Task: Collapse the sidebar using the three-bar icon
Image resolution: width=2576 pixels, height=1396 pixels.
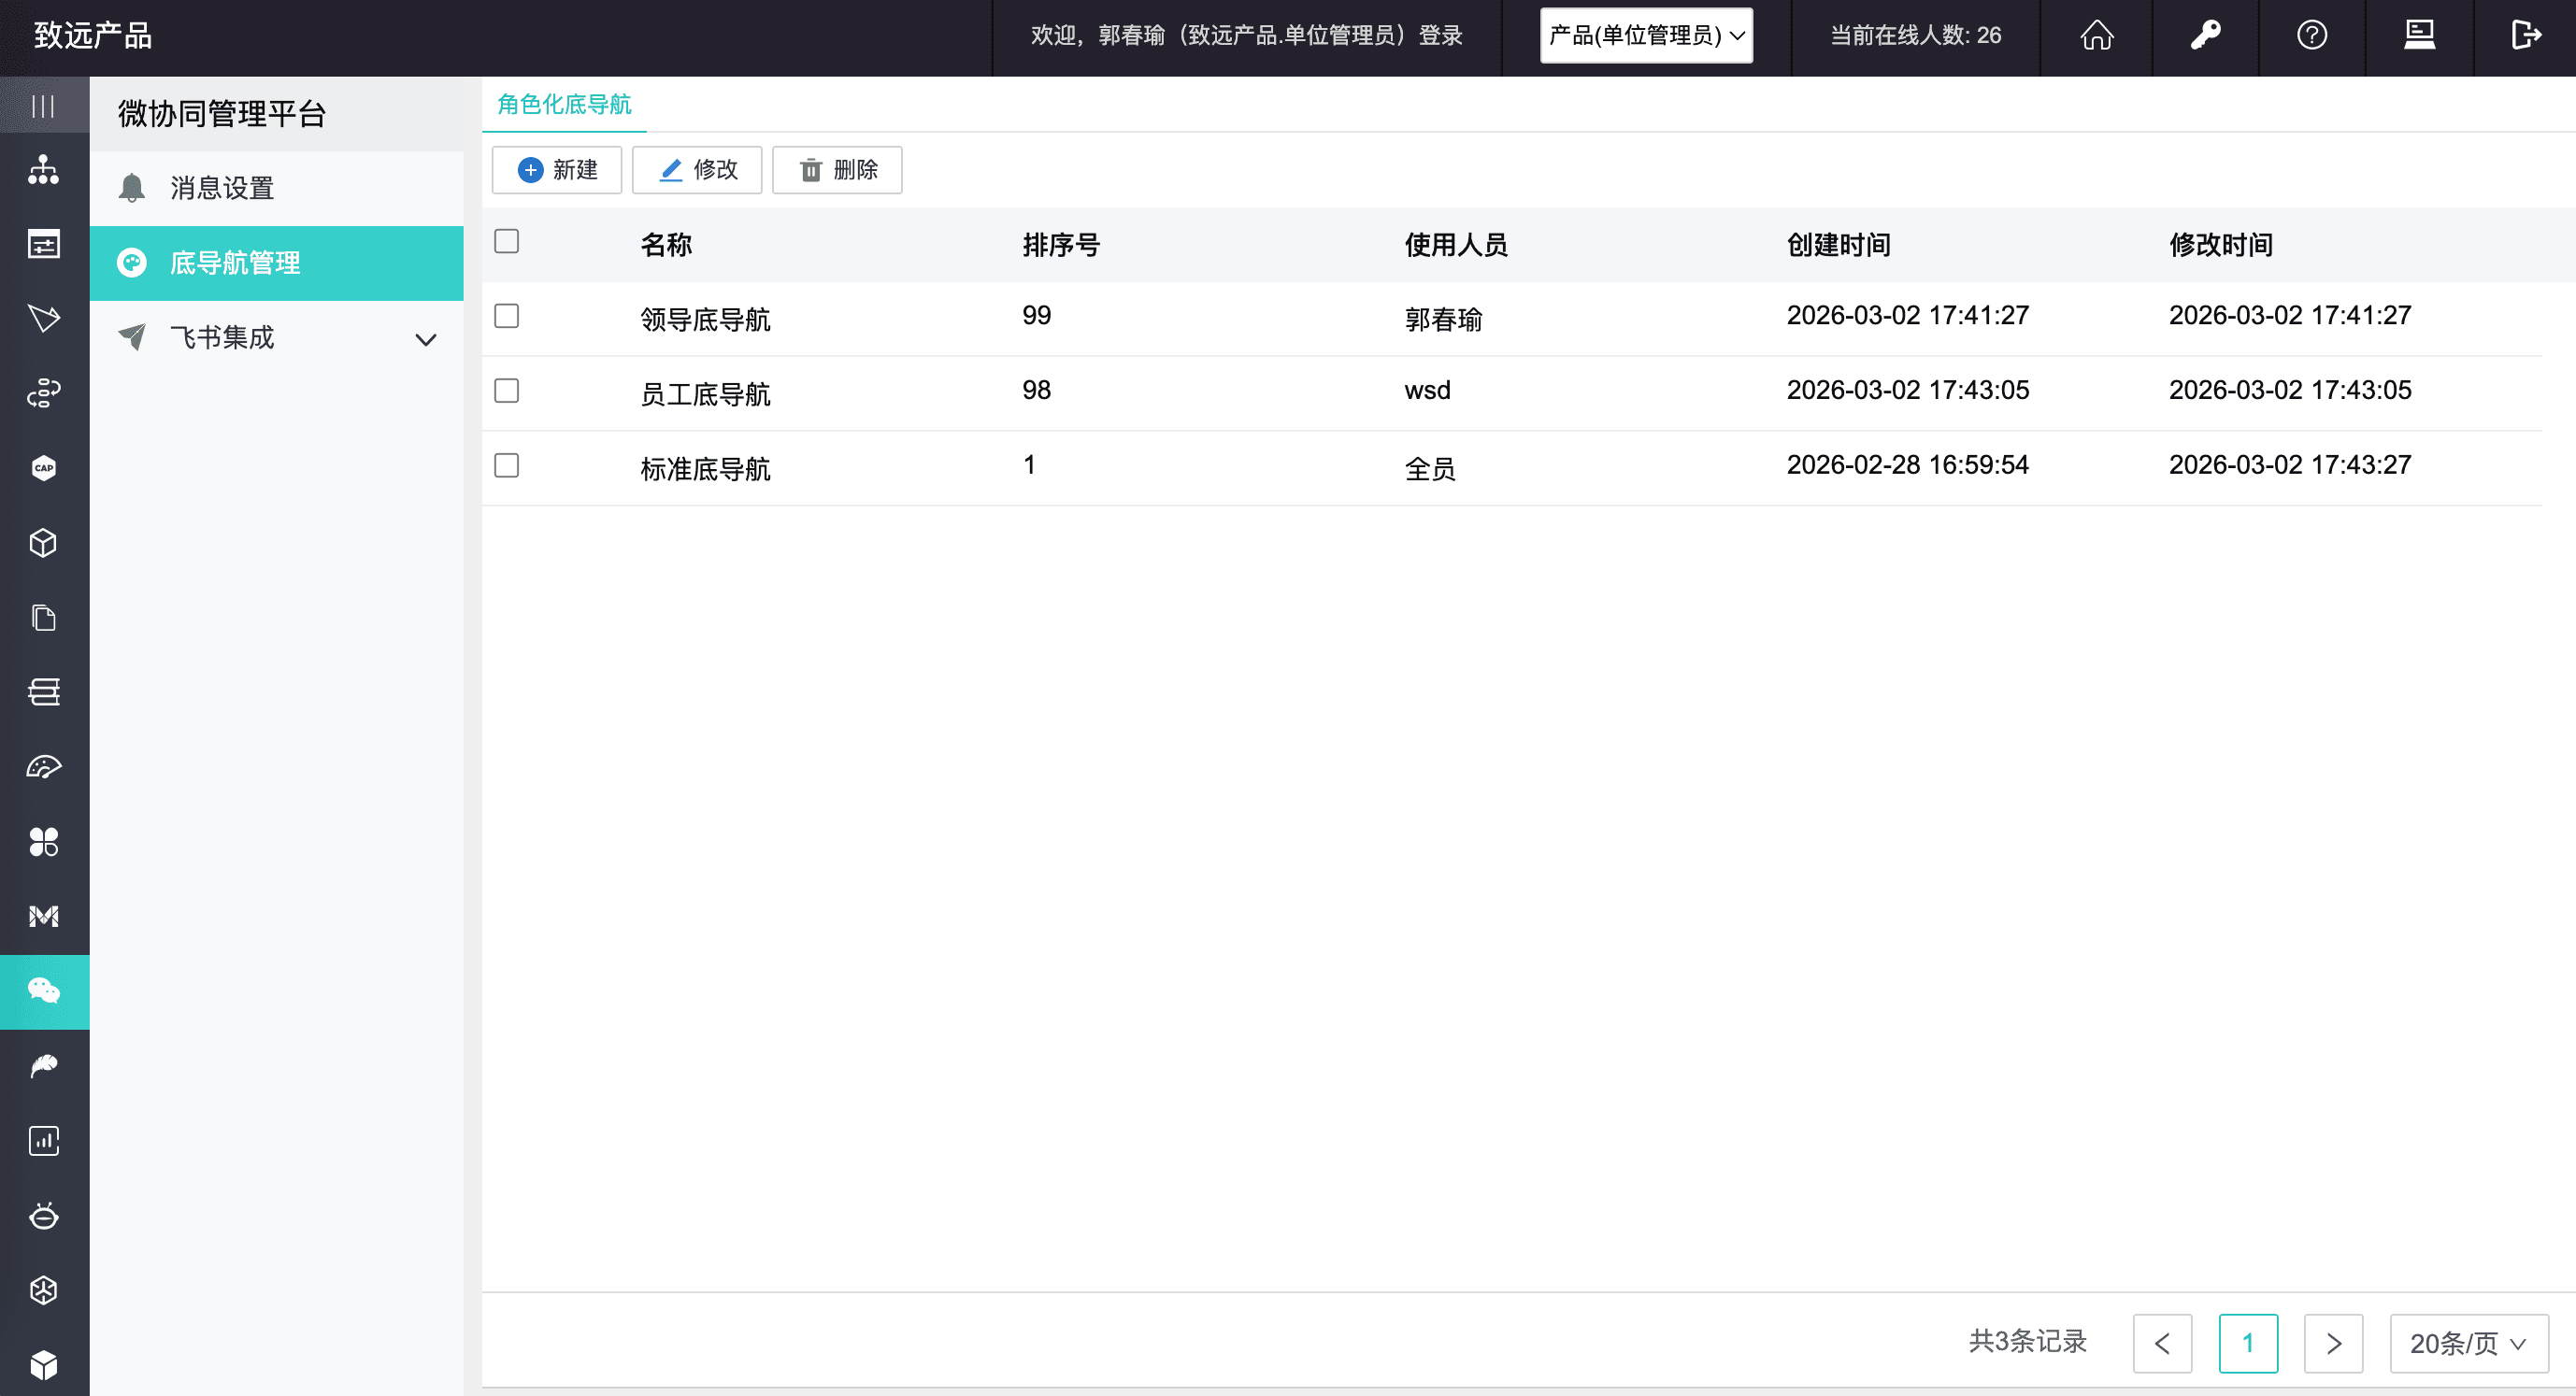Action: [x=43, y=105]
